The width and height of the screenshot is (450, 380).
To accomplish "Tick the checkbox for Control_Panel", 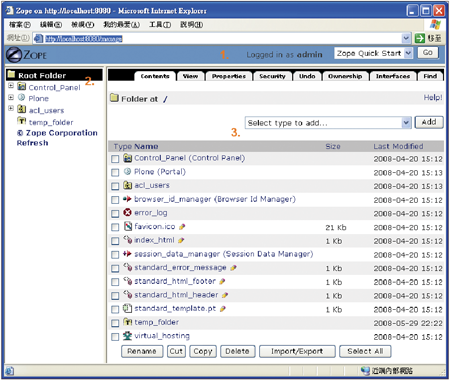I will 115,159.
